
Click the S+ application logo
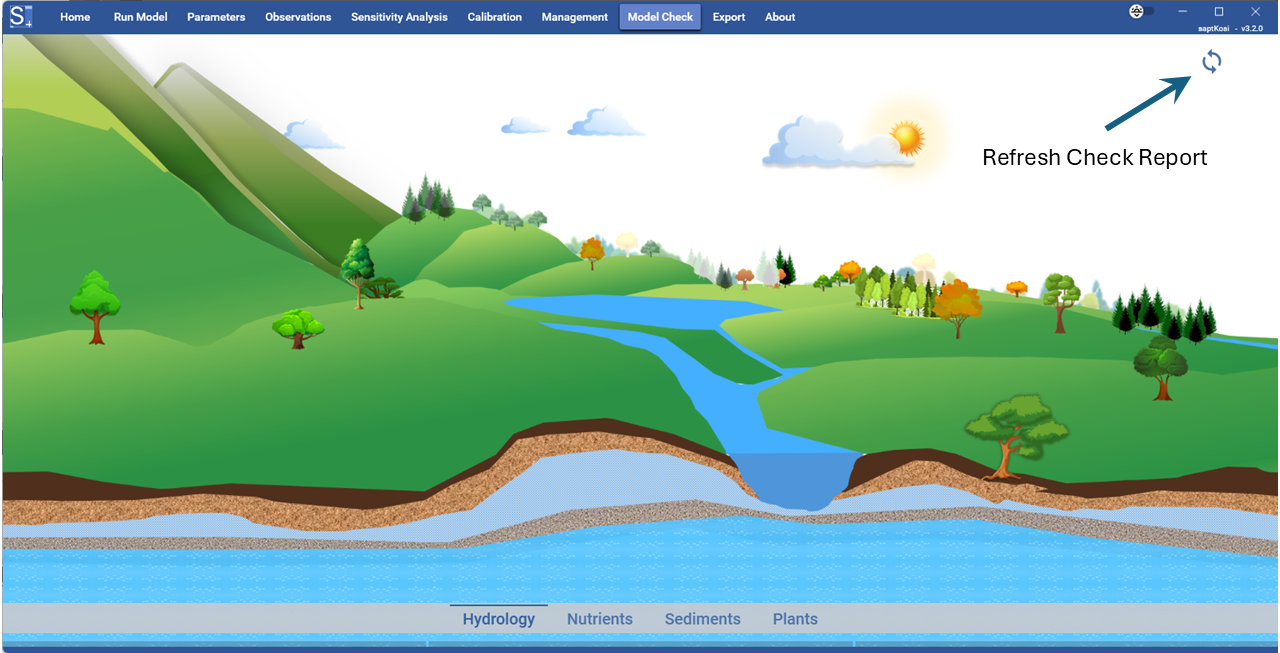pyautogui.click(x=21, y=16)
